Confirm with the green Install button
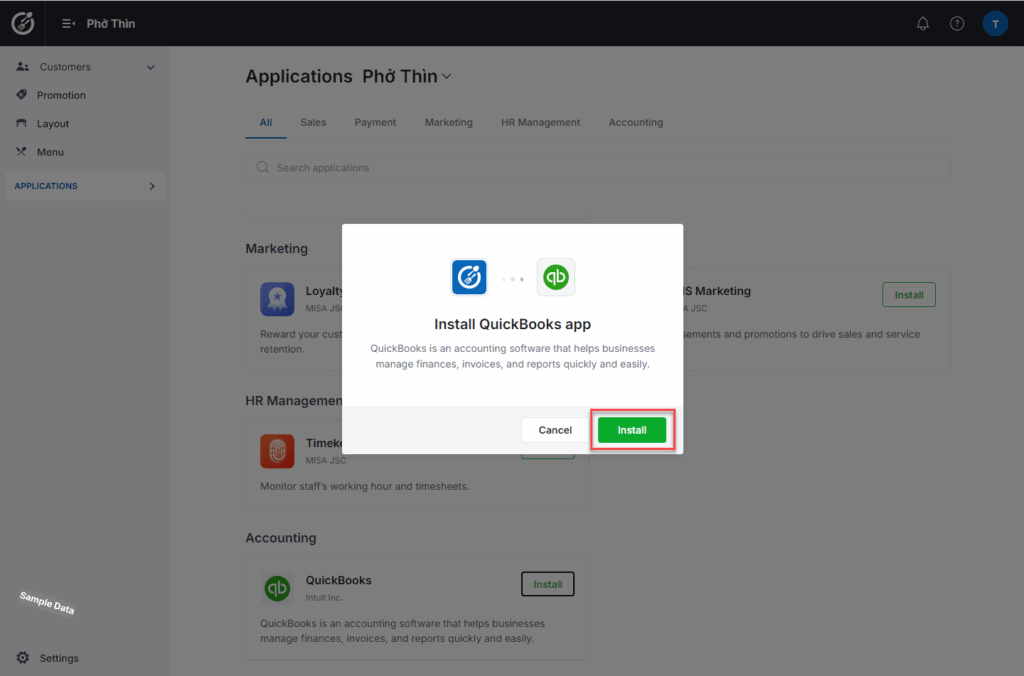The image size is (1024, 676). 632,430
